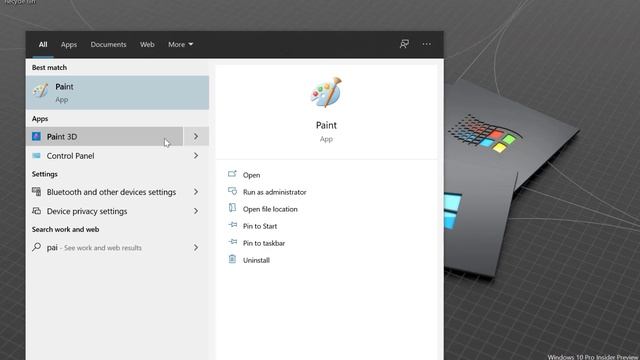The height and width of the screenshot is (360, 640).
Task: Switch to the Web tab
Action: [147, 44]
